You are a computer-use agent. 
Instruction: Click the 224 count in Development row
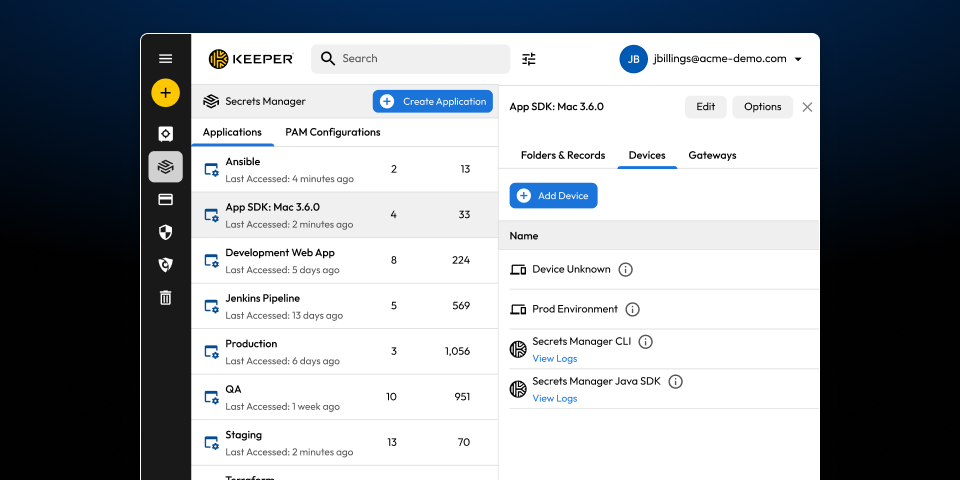[x=461, y=260]
